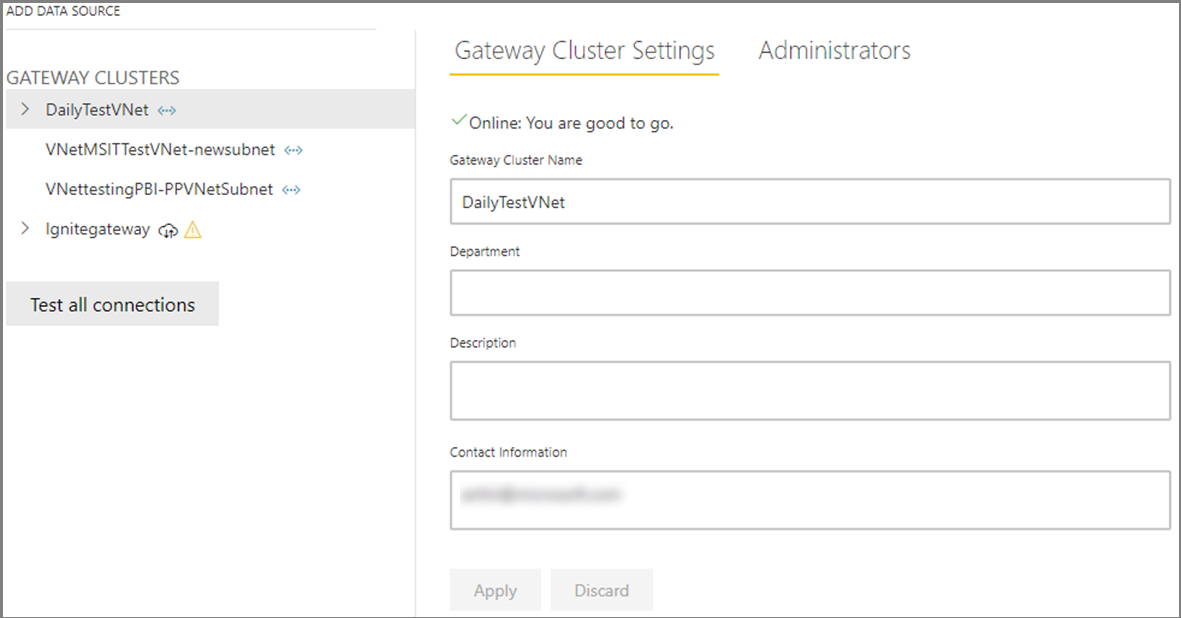Collapse the GATEWAY CLUSTERS list header
The height and width of the screenshot is (618, 1181).
[94, 77]
